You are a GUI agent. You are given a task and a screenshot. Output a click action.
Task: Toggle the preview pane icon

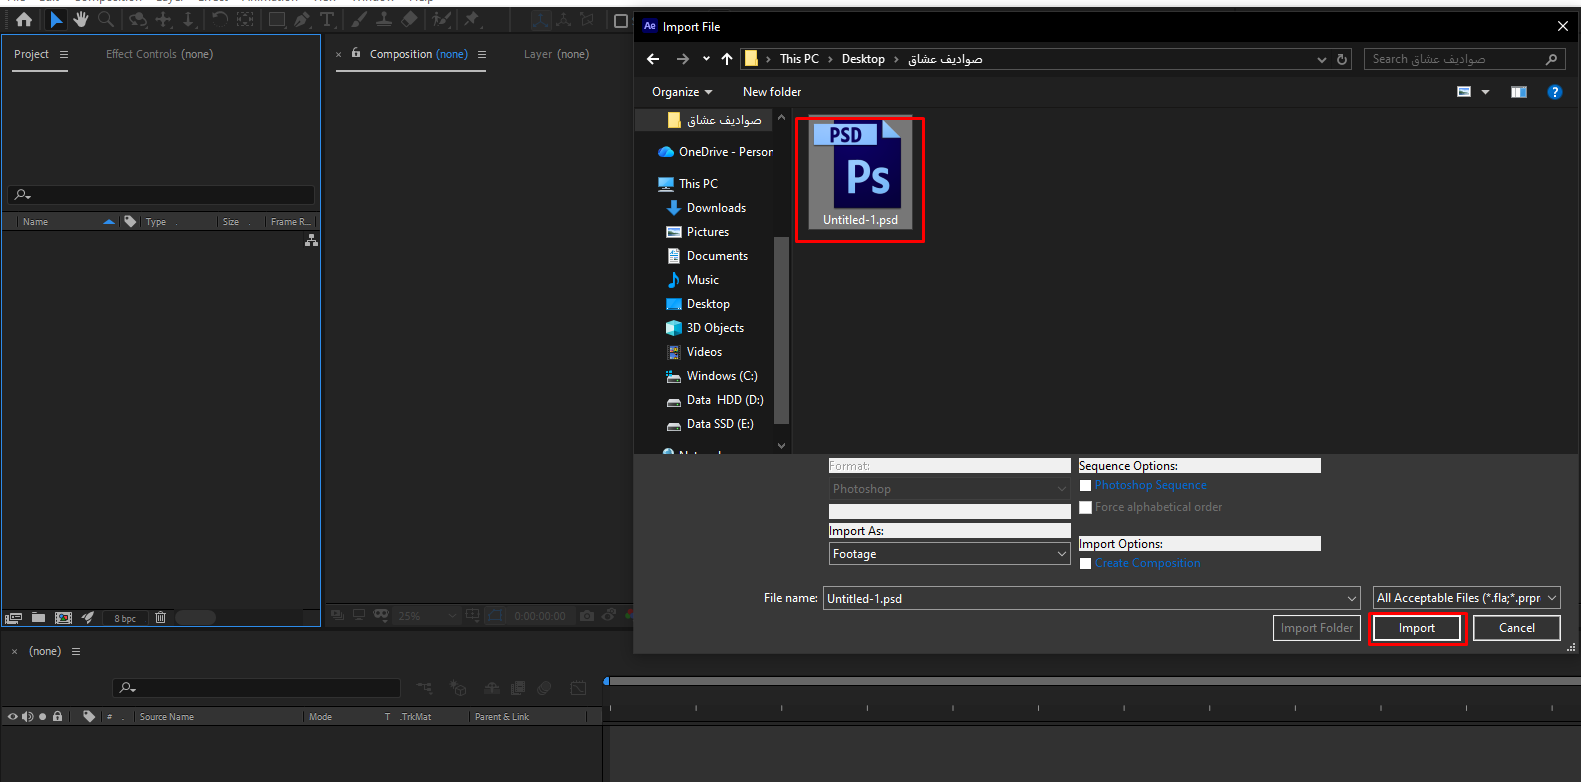[x=1519, y=92]
